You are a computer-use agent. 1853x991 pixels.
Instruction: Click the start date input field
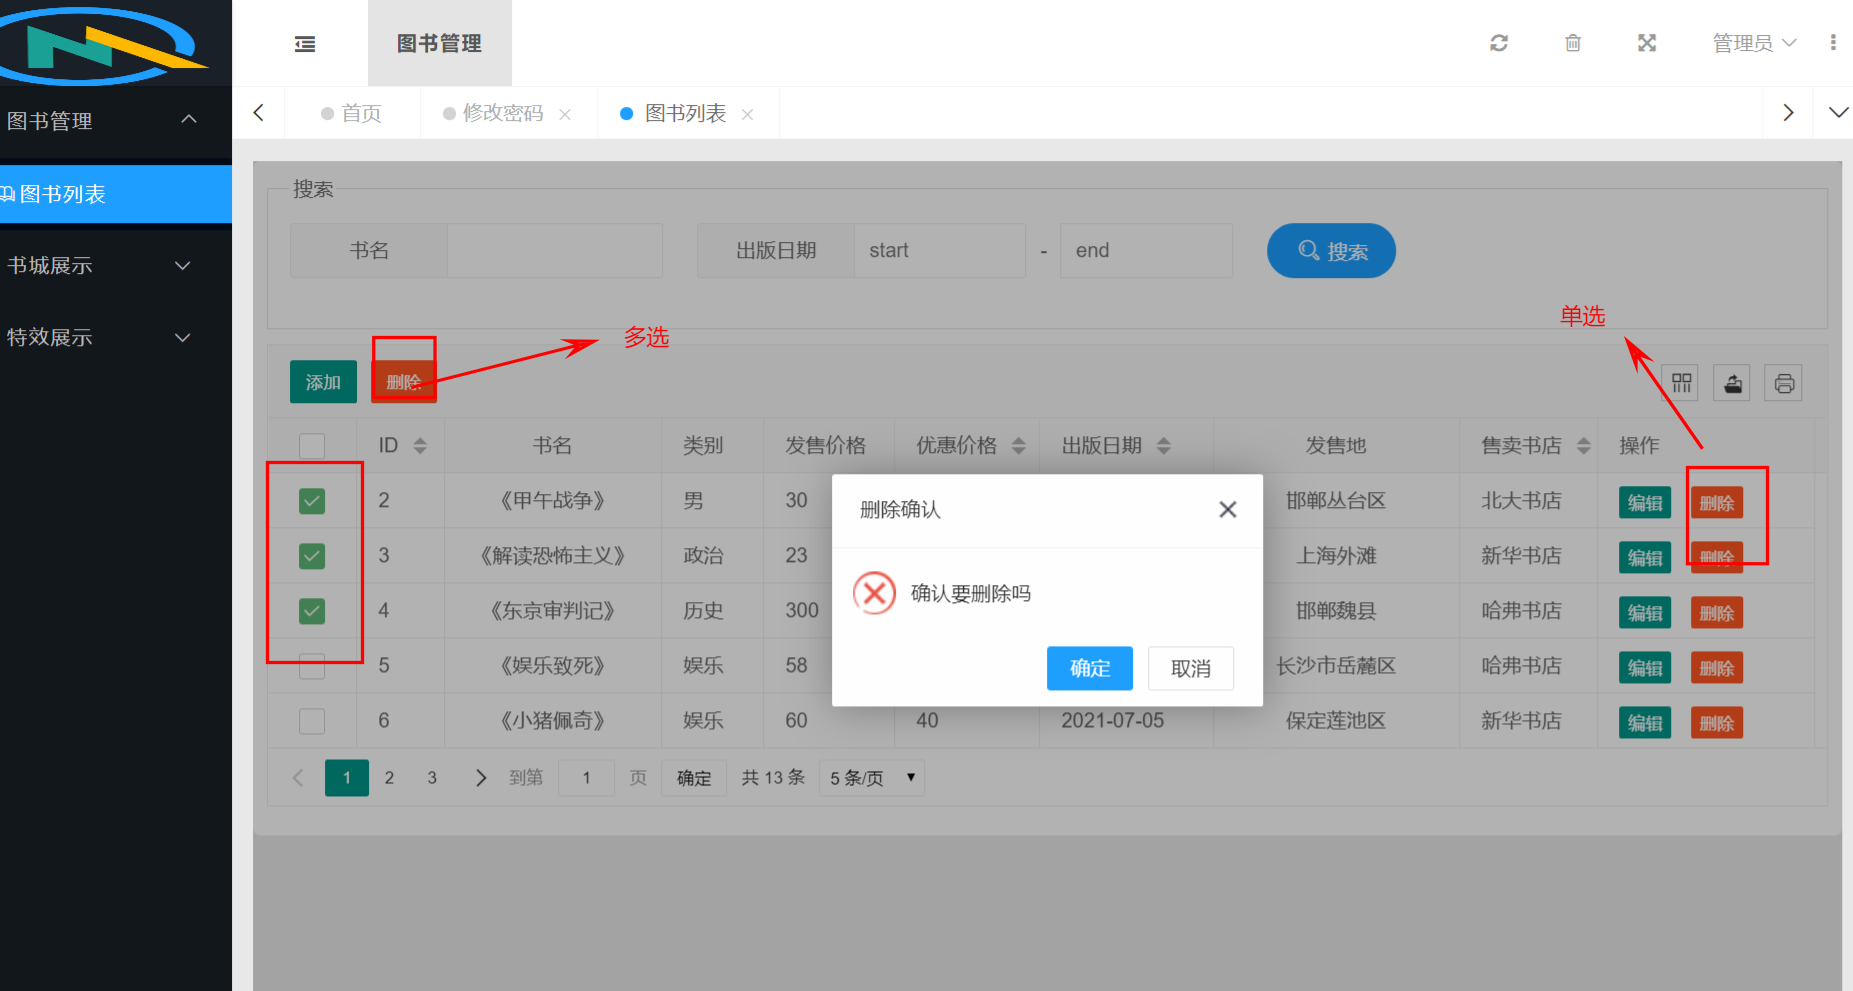940,250
